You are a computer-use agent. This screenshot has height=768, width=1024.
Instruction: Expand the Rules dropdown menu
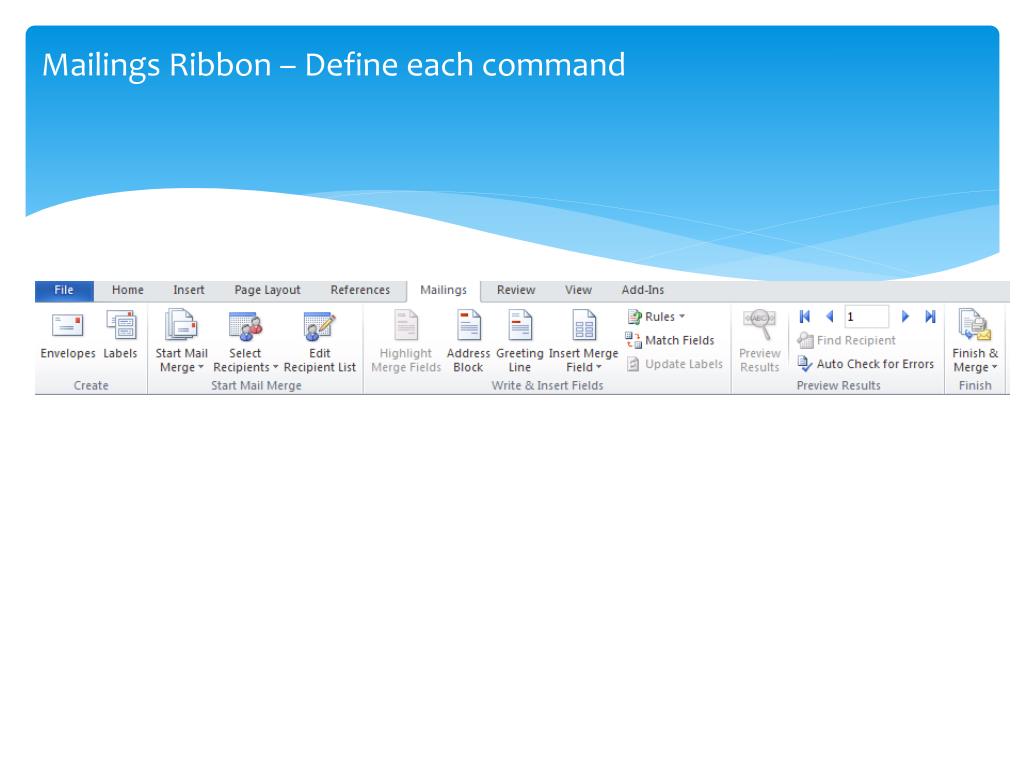pyautogui.click(x=656, y=317)
